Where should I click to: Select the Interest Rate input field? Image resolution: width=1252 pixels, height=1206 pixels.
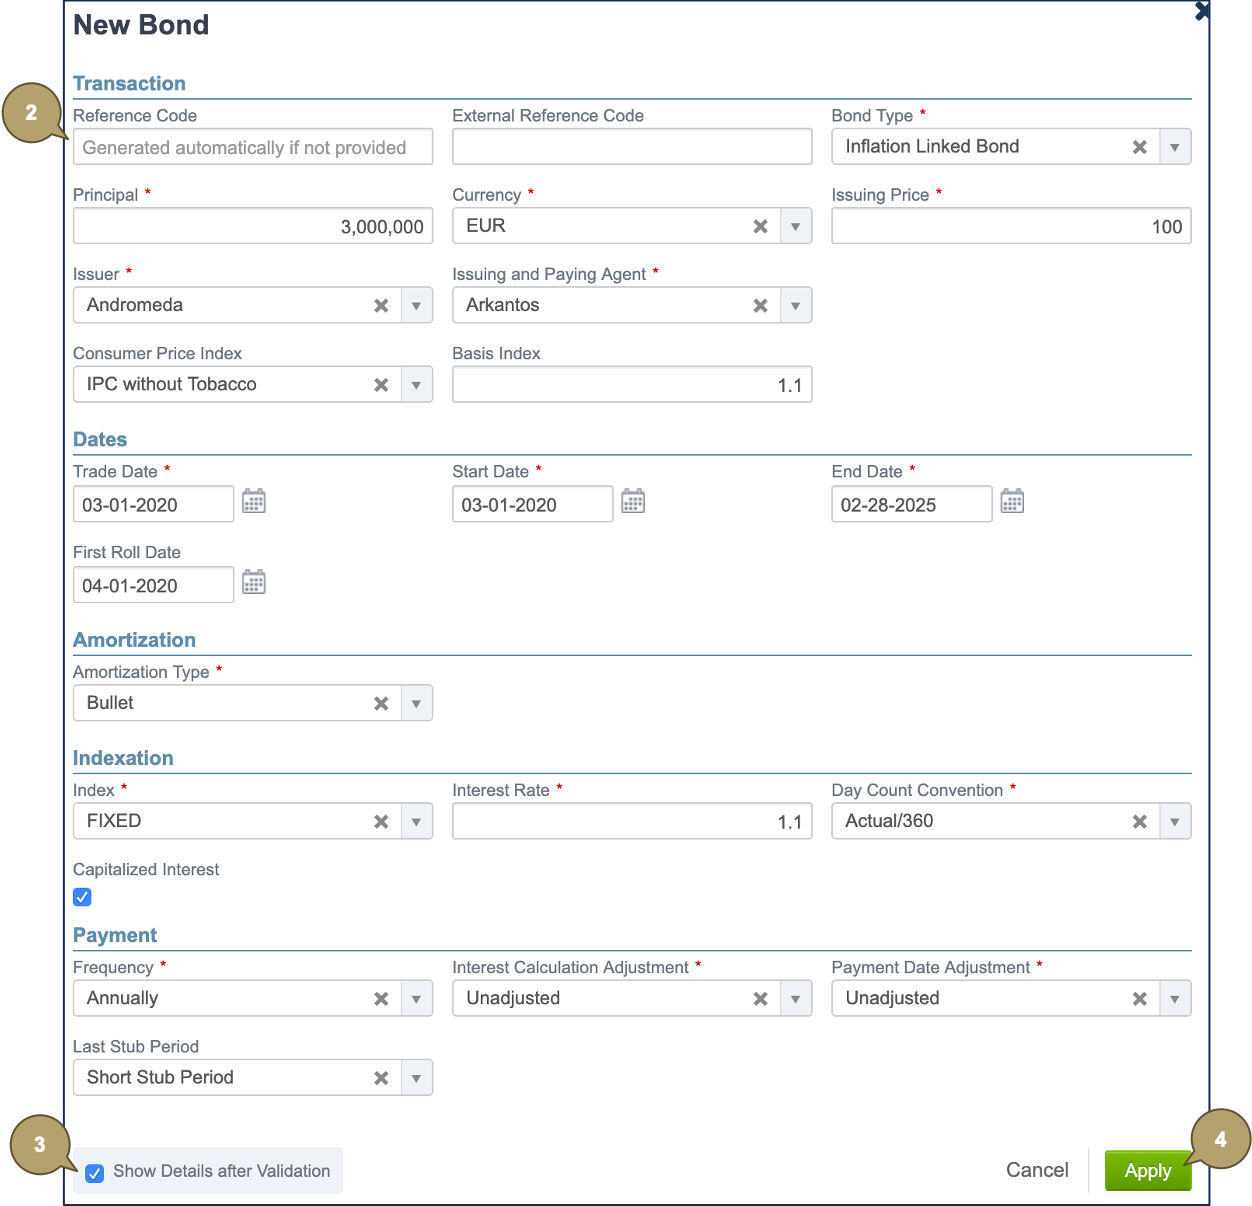point(631,822)
